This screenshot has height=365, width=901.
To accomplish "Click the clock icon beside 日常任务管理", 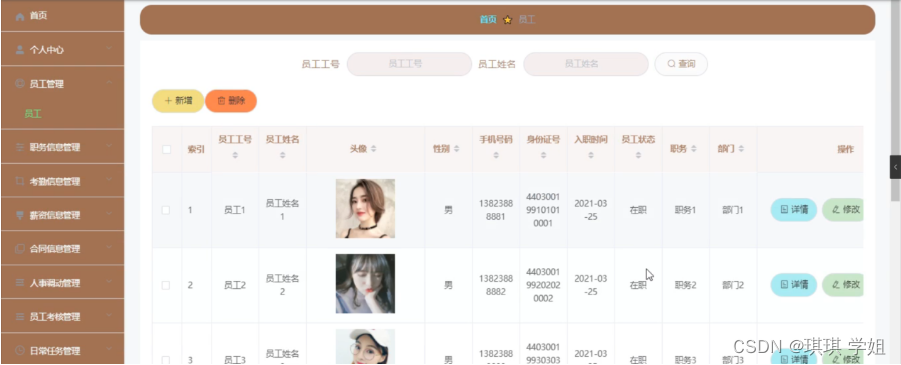I will (x=20, y=350).
